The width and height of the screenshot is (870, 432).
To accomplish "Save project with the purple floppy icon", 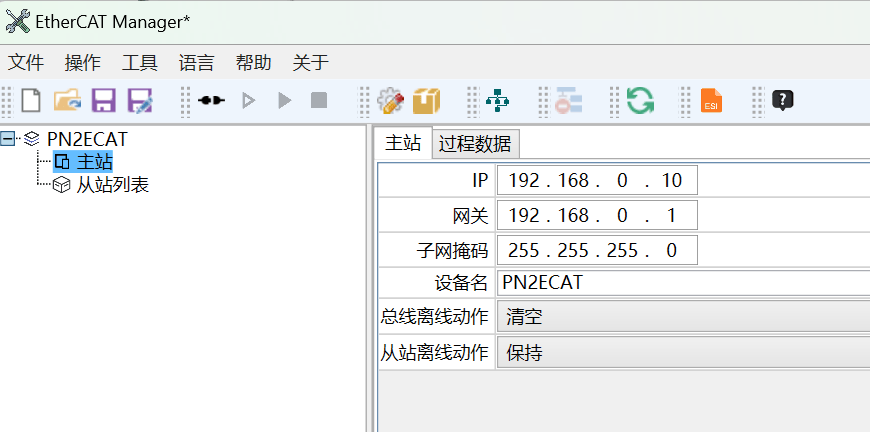I will point(104,101).
